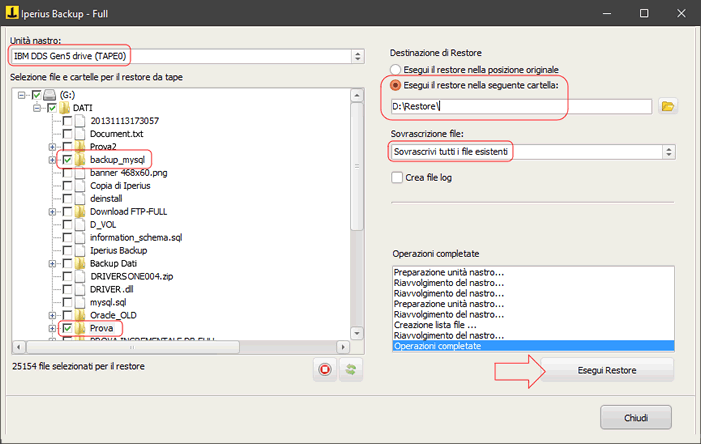Enable the Crea file log checkbox

pos(397,177)
